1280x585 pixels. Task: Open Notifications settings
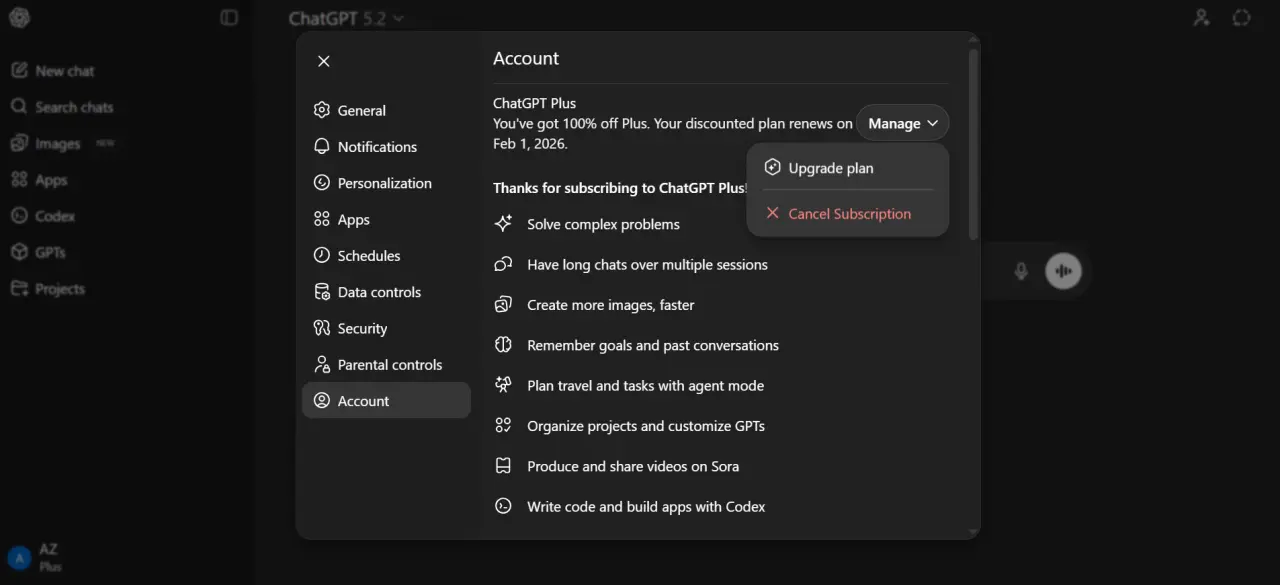[x=386, y=146]
